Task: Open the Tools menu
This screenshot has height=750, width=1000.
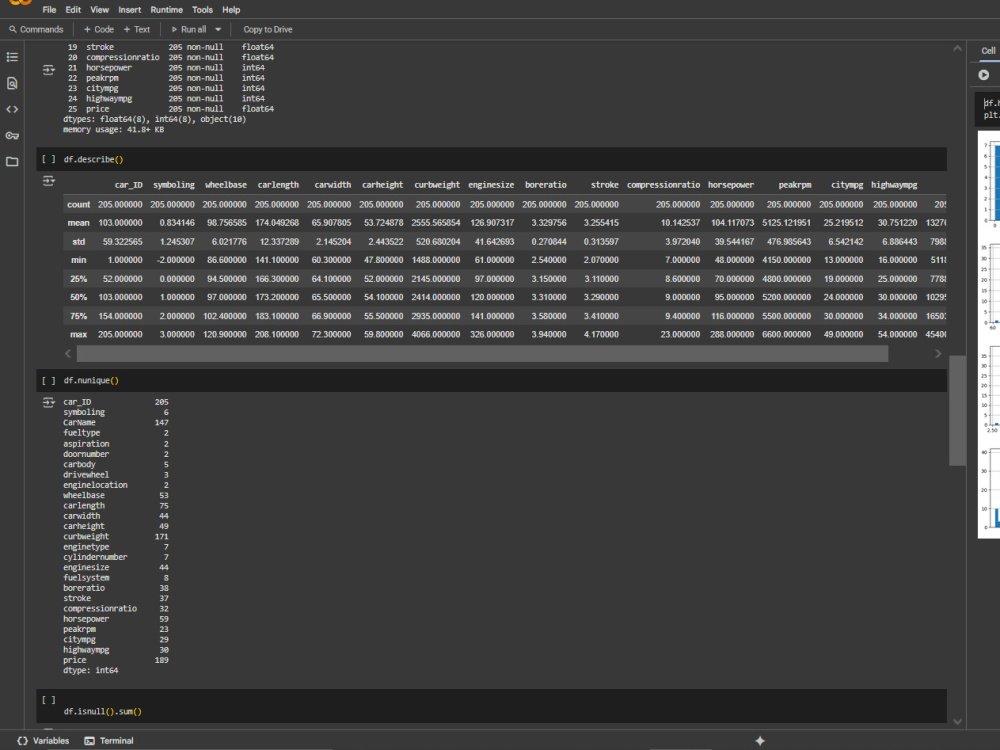Action: click(x=202, y=10)
